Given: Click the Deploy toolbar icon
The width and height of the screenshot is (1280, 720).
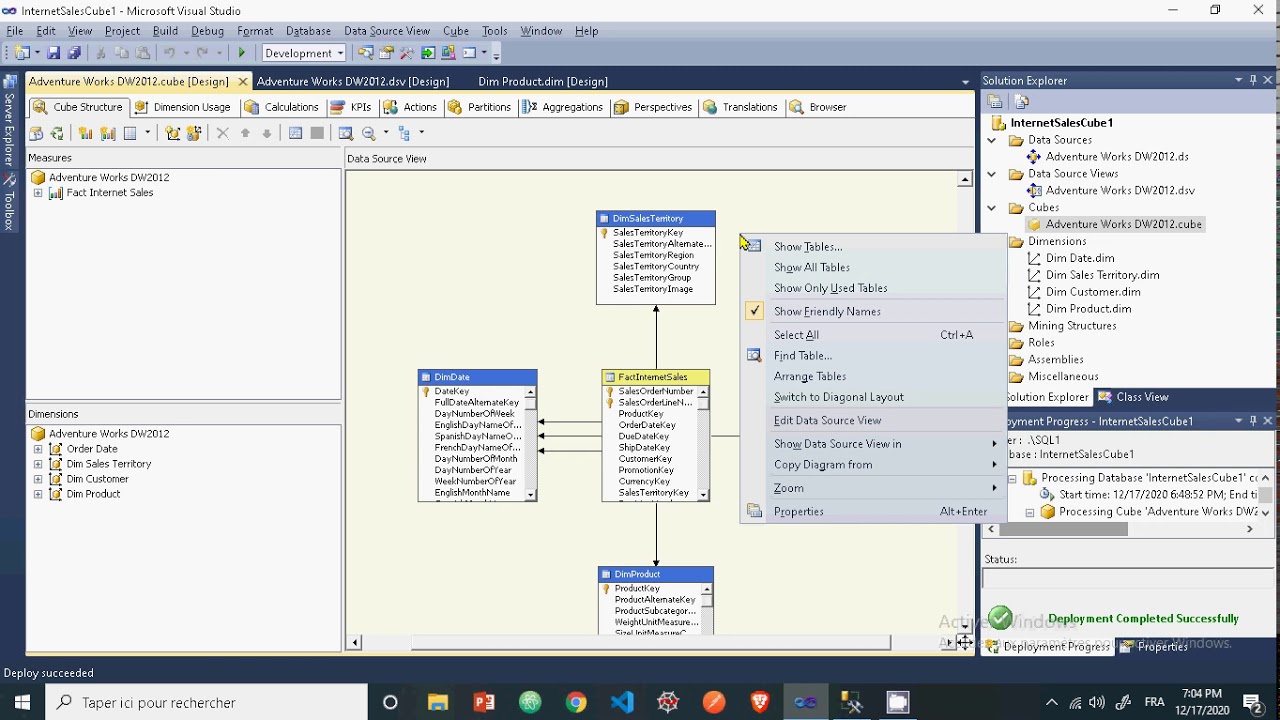Looking at the screenshot, I should click(428, 53).
